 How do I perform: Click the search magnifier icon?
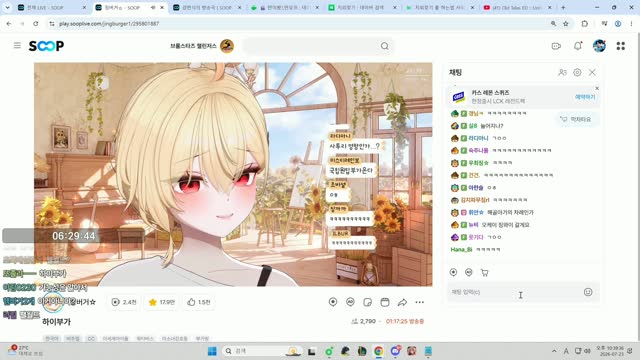tap(384, 46)
